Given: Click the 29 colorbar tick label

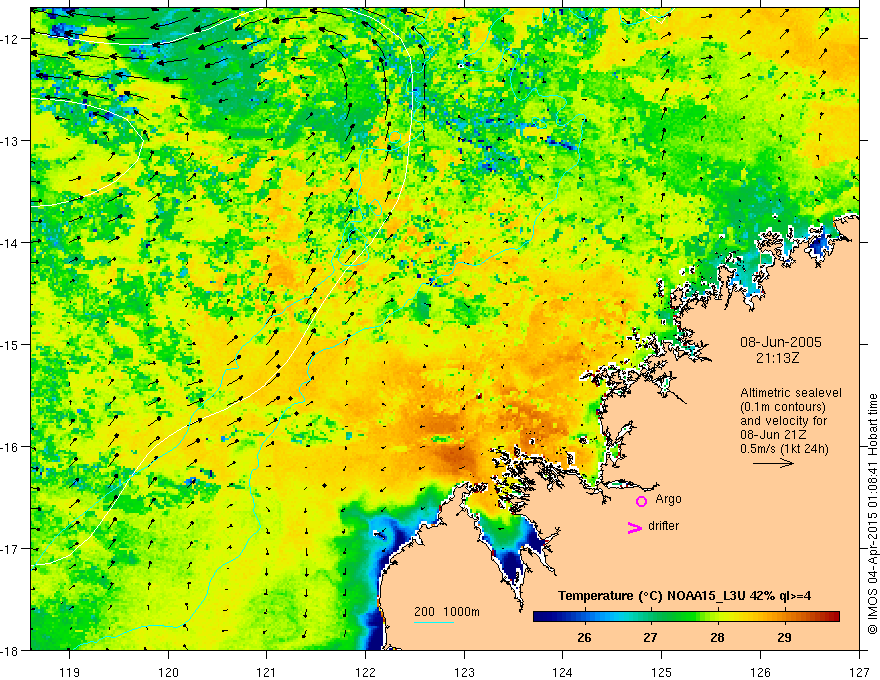Looking at the screenshot, I should (785, 637).
